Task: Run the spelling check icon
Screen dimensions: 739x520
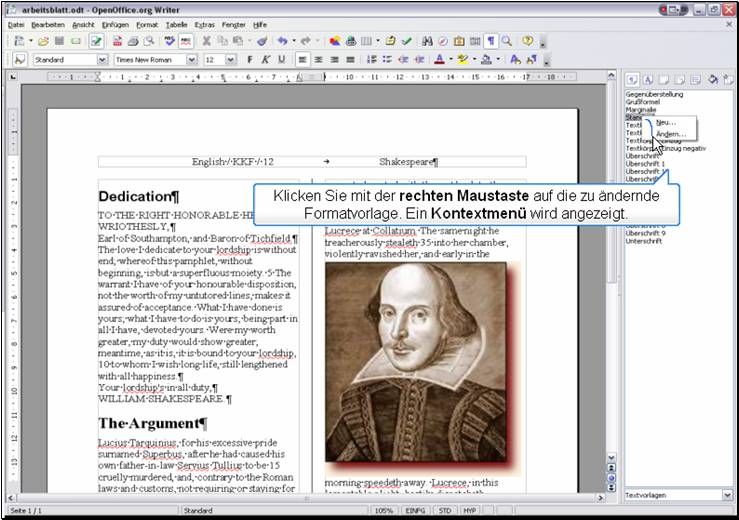Action: (x=169, y=42)
